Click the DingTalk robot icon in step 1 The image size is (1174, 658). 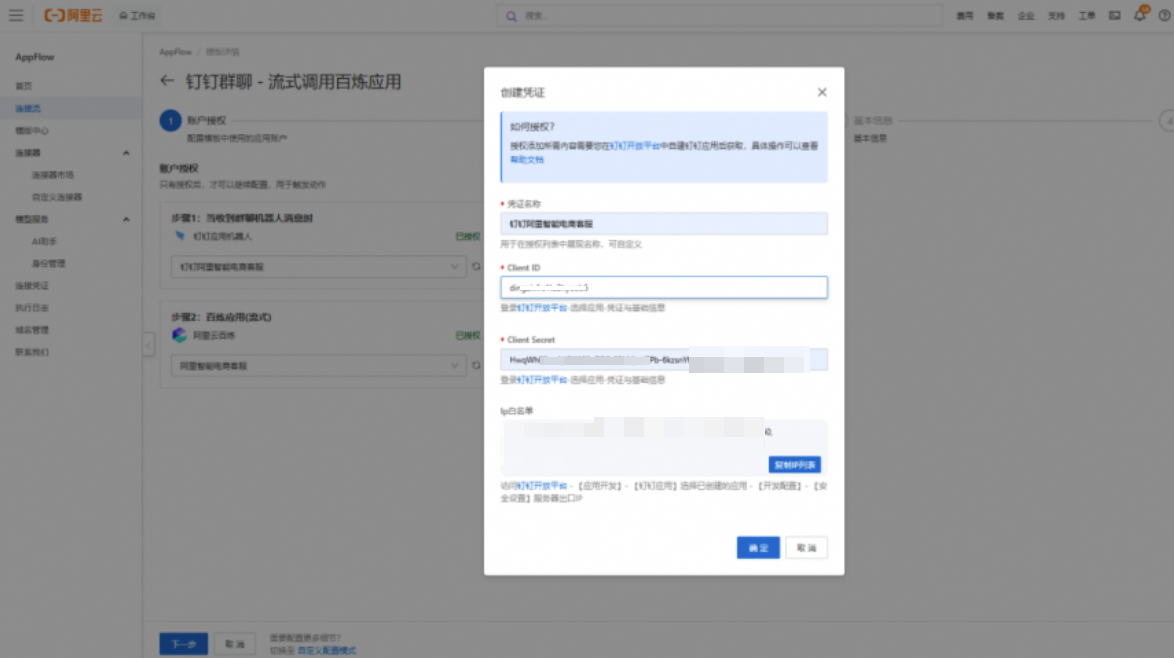click(180, 236)
